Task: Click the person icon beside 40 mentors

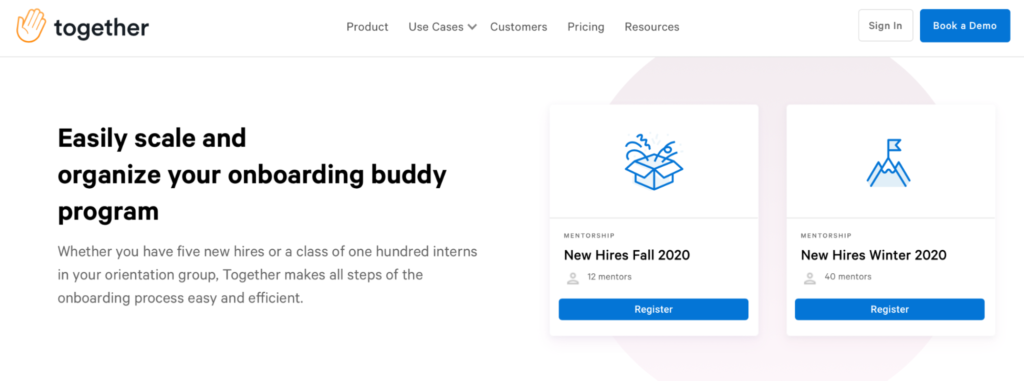Action: tap(810, 278)
